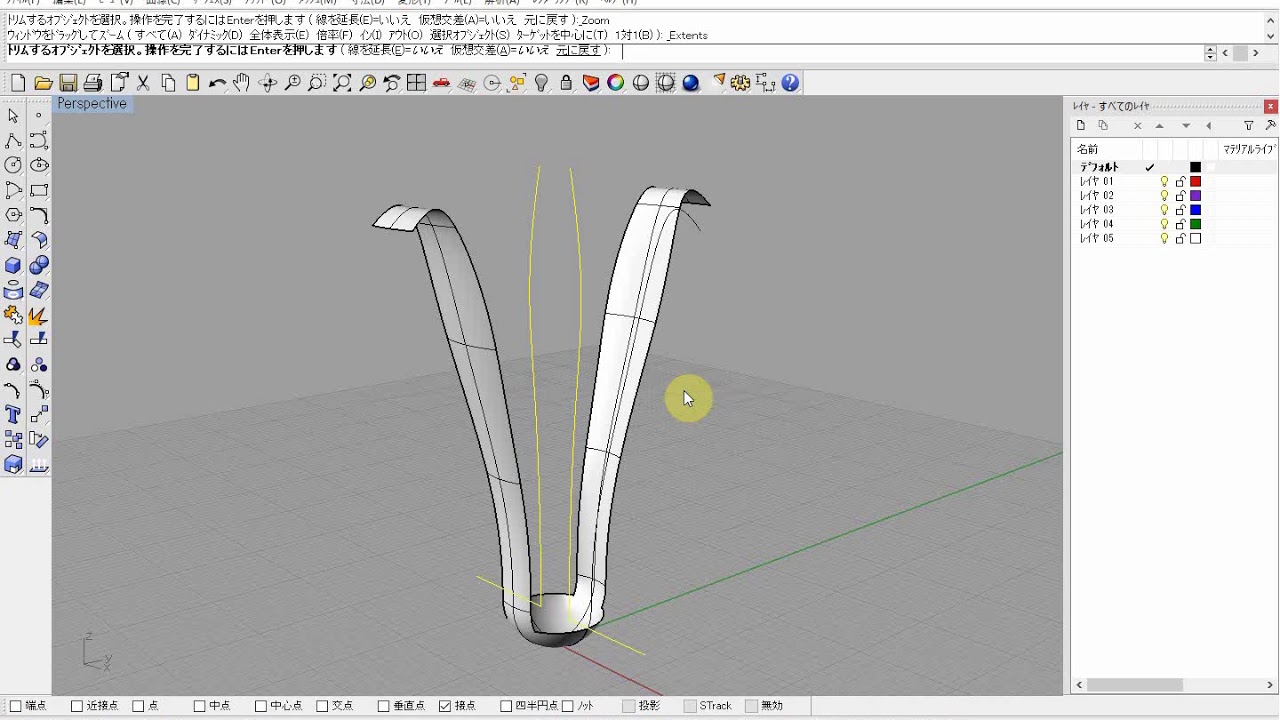This screenshot has width=1280, height=720.
Task: Select the デフォルト layer row
Action: tap(1174, 167)
